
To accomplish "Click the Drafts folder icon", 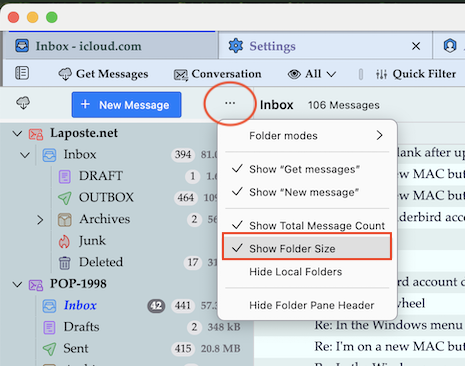I will point(49,328).
